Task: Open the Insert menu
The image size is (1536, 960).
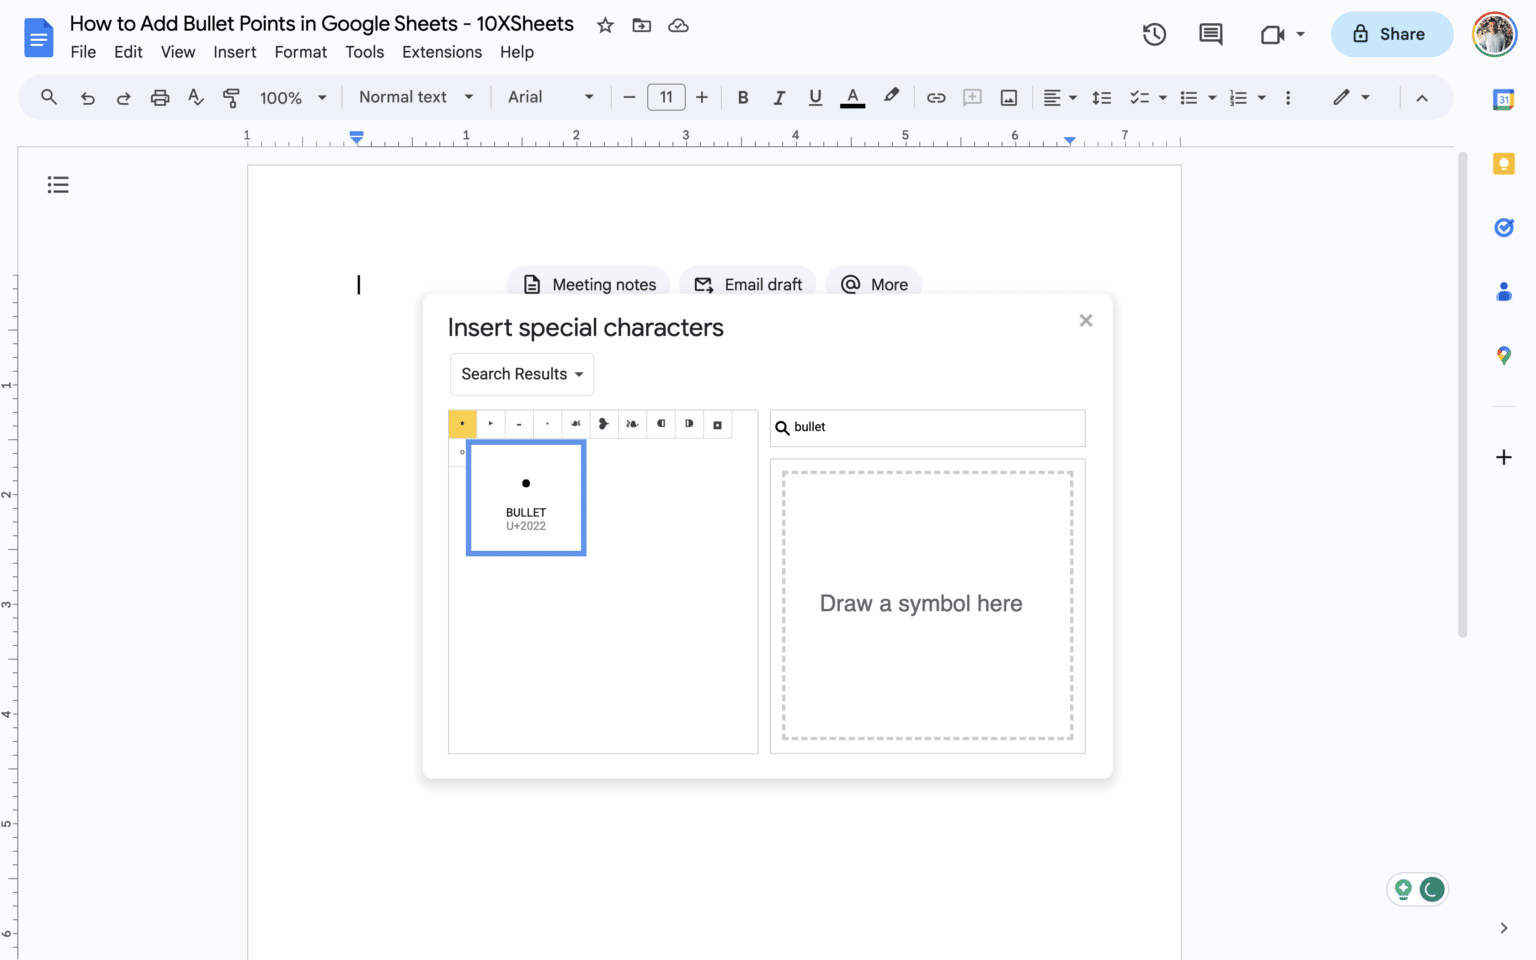Action: [x=235, y=52]
